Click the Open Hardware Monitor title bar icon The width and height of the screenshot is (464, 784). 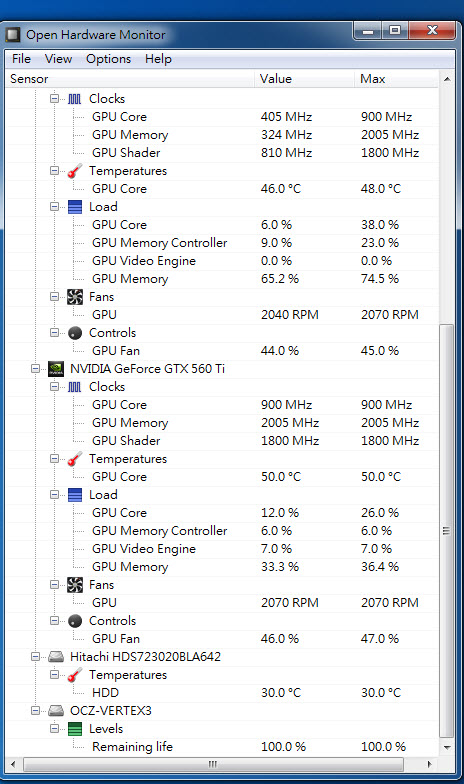(x=13, y=34)
